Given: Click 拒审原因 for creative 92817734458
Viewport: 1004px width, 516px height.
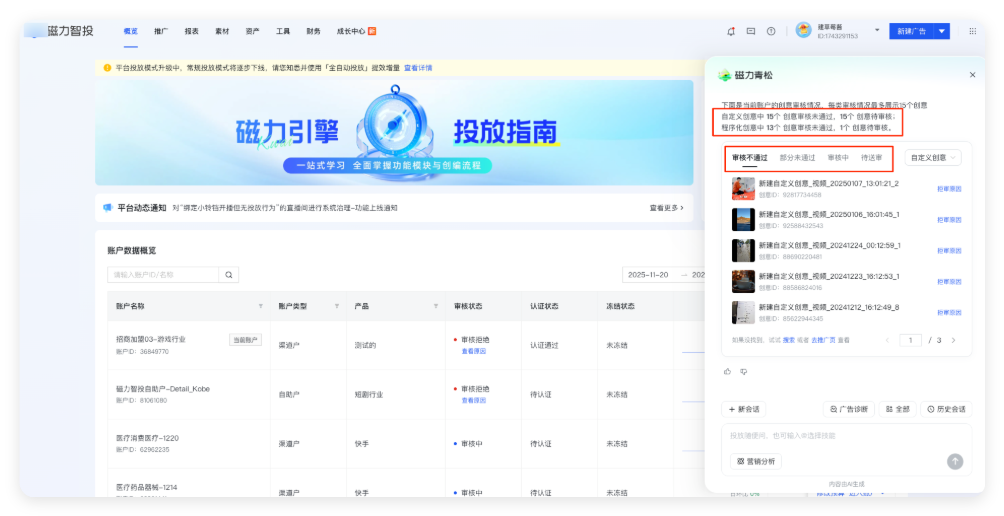Looking at the screenshot, I should coord(950,189).
